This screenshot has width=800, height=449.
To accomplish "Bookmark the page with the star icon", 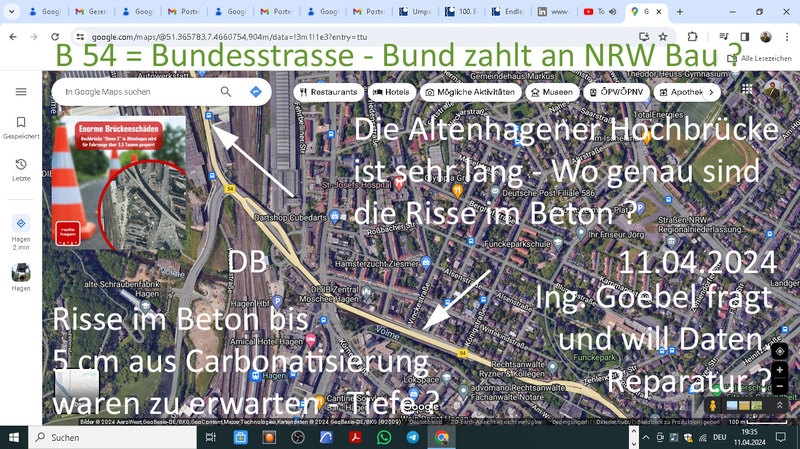I will click(x=663, y=36).
